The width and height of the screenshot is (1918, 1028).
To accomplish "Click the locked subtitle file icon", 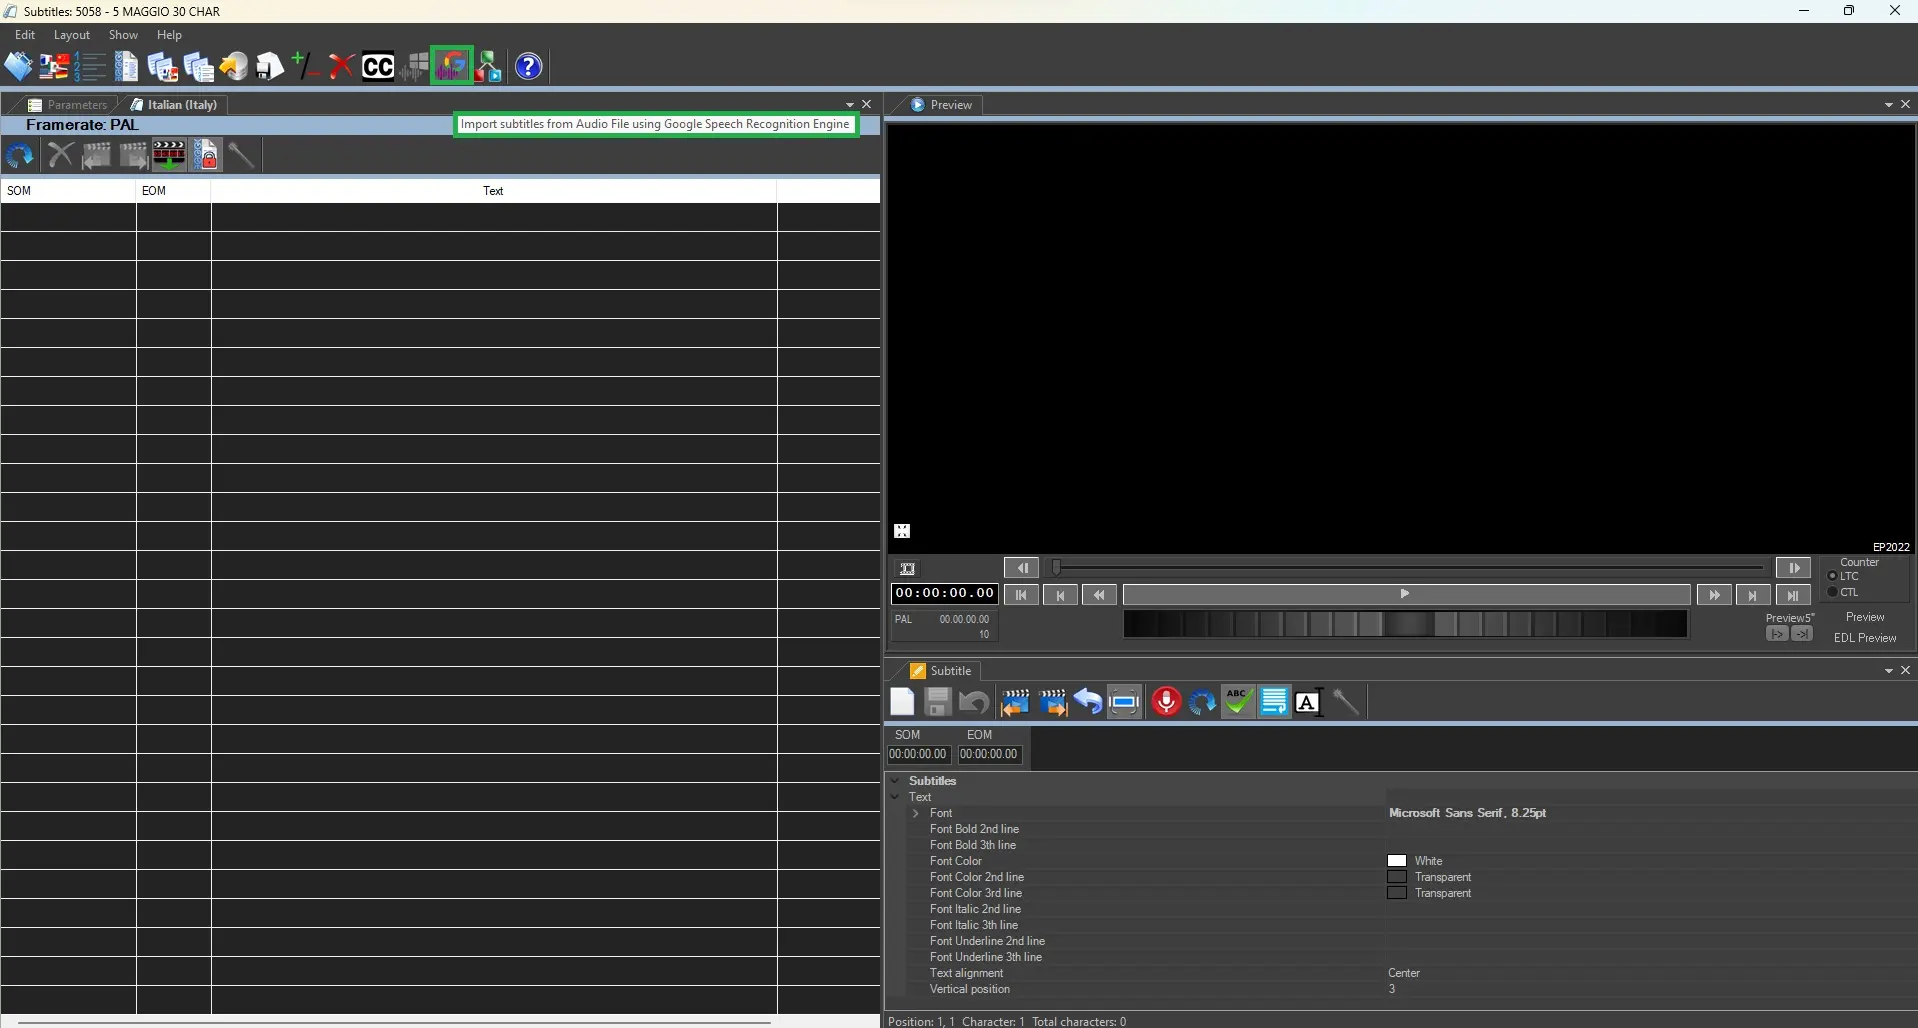I will (206, 156).
